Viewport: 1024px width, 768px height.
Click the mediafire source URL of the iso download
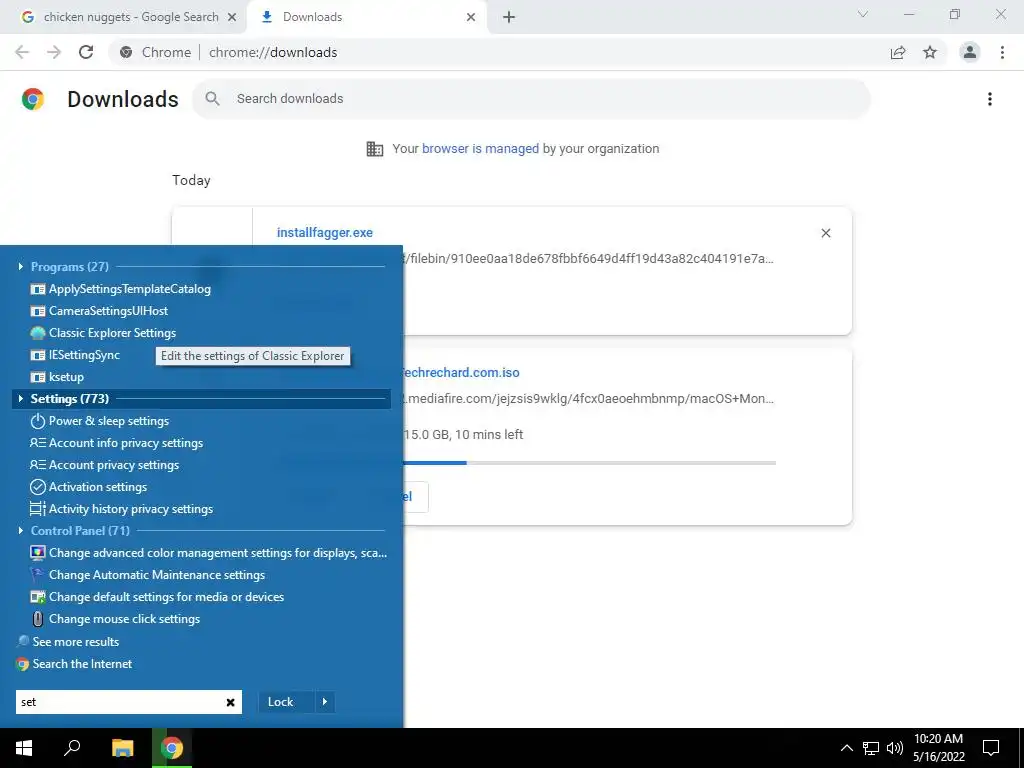(588, 398)
